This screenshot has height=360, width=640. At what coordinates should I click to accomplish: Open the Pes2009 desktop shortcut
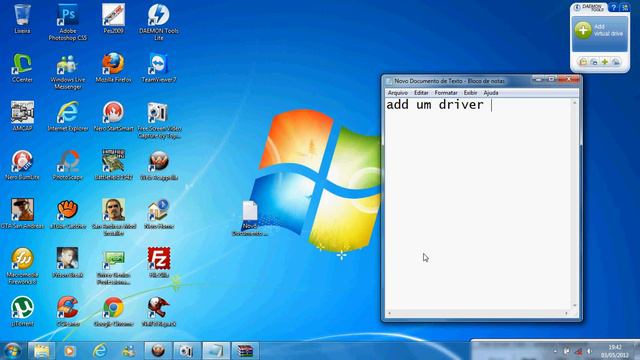(x=113, y=19)
